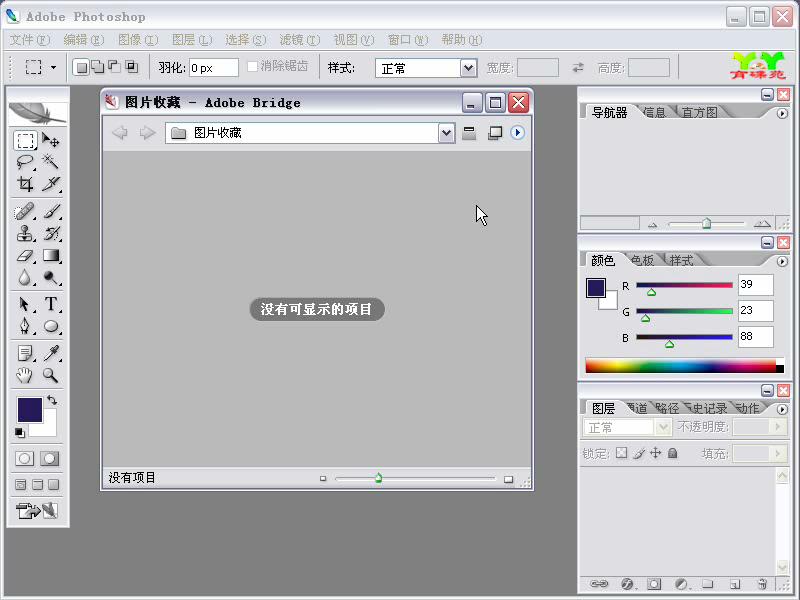Enable Subtract from Selection mode

click(x=115, y=67)
